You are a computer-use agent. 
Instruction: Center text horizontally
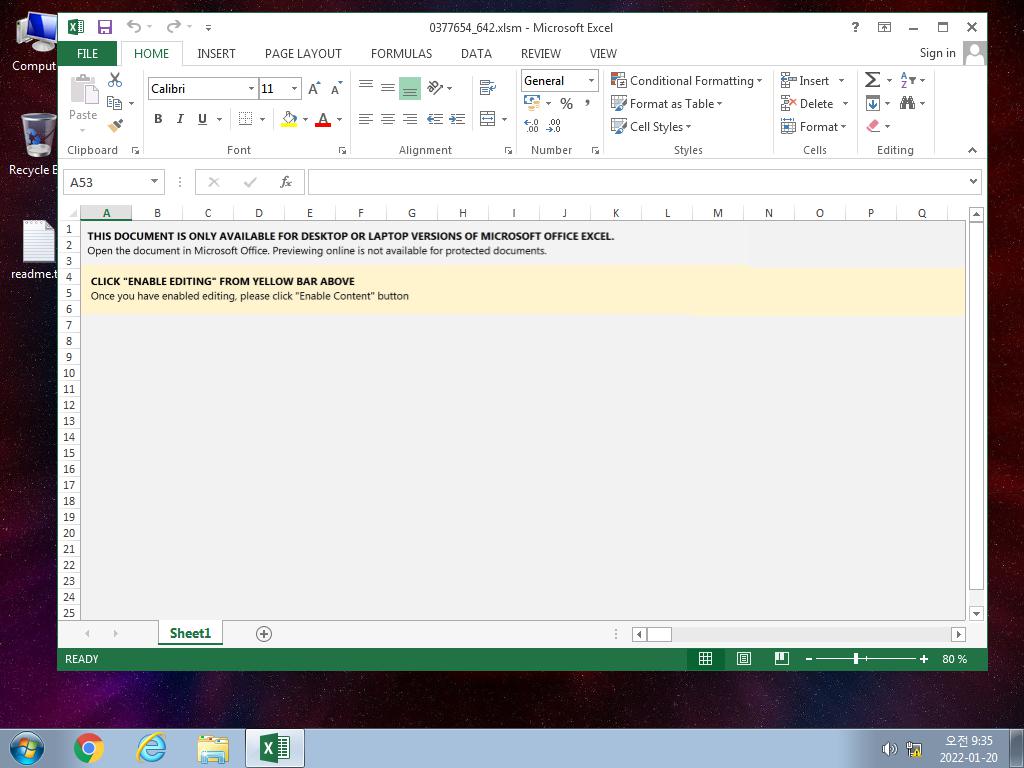tap(388, 119)
